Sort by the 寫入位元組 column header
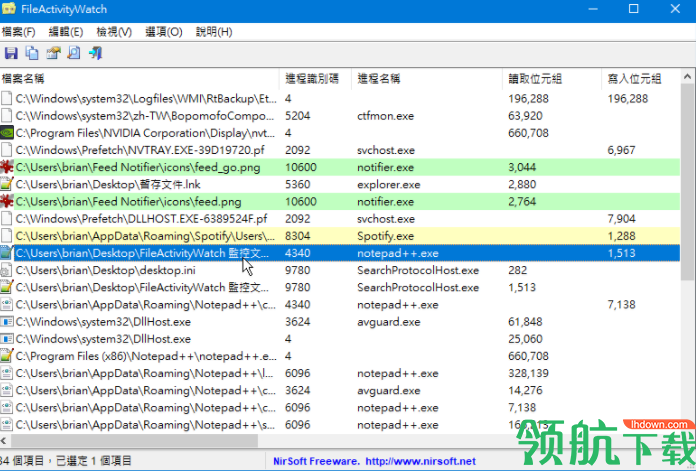The width and height of the screenshot is (696, 472). [641, 79]
